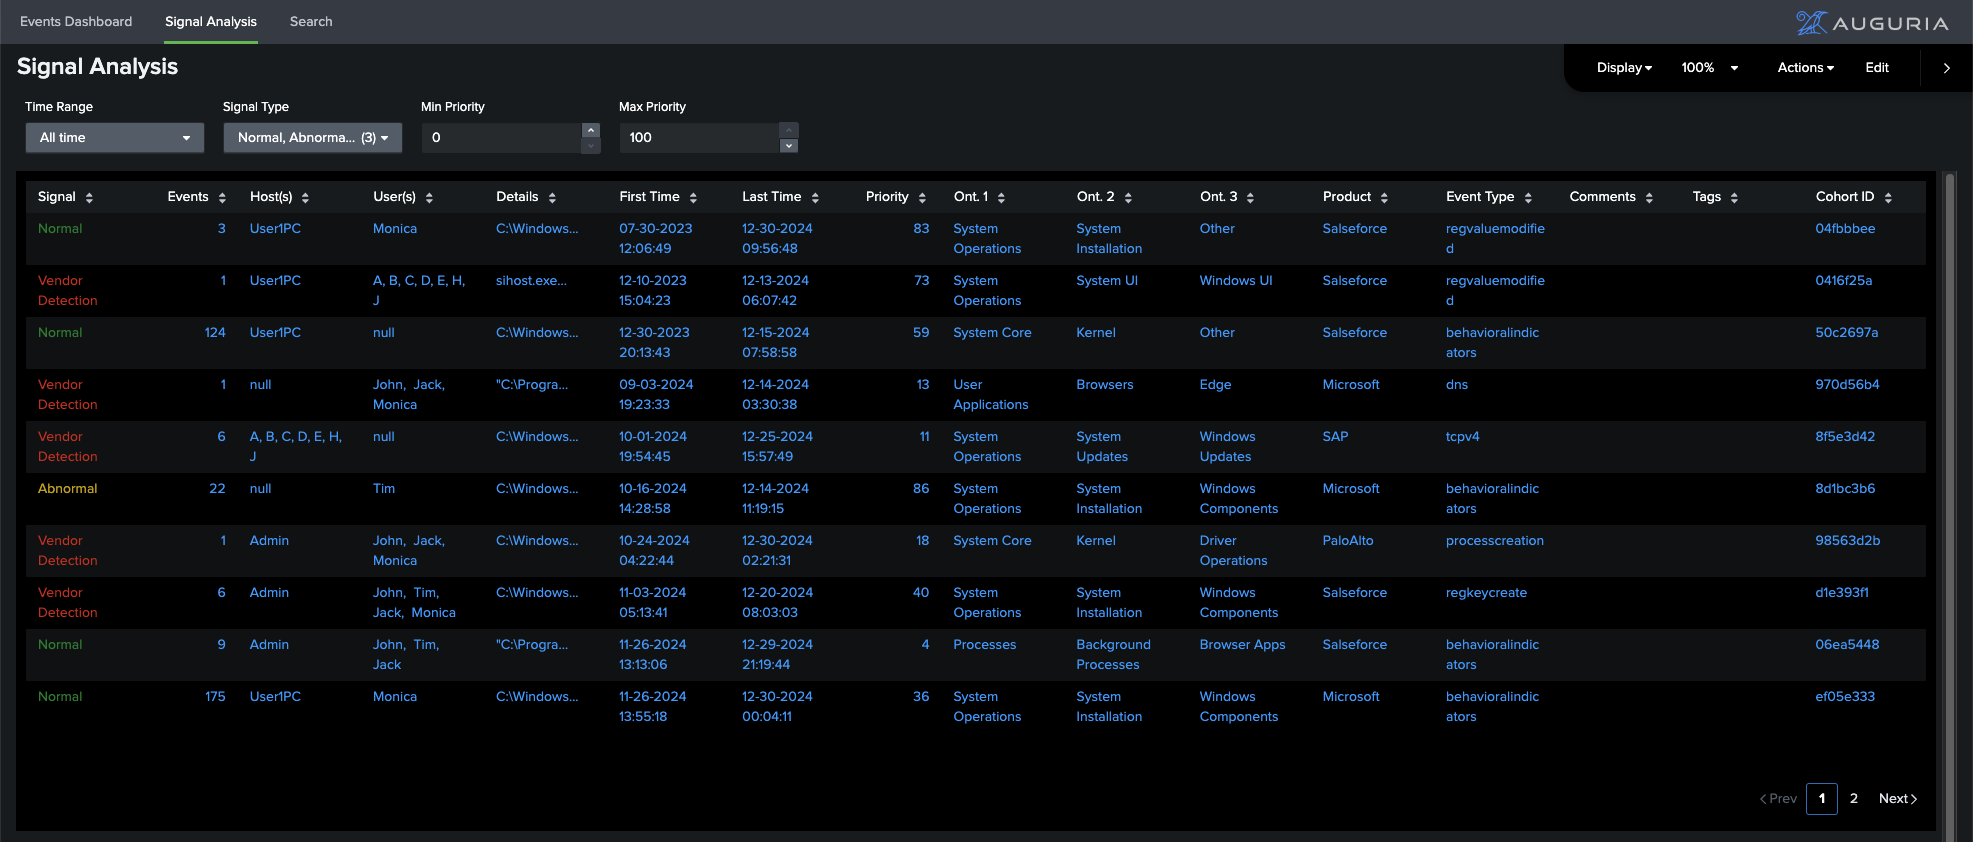
Task: Click the Min Priority input field
Action: 502,138
